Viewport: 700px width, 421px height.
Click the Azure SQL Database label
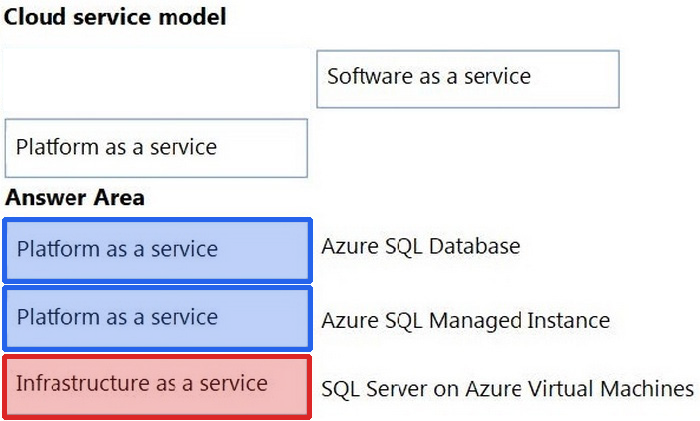[421, 246]
